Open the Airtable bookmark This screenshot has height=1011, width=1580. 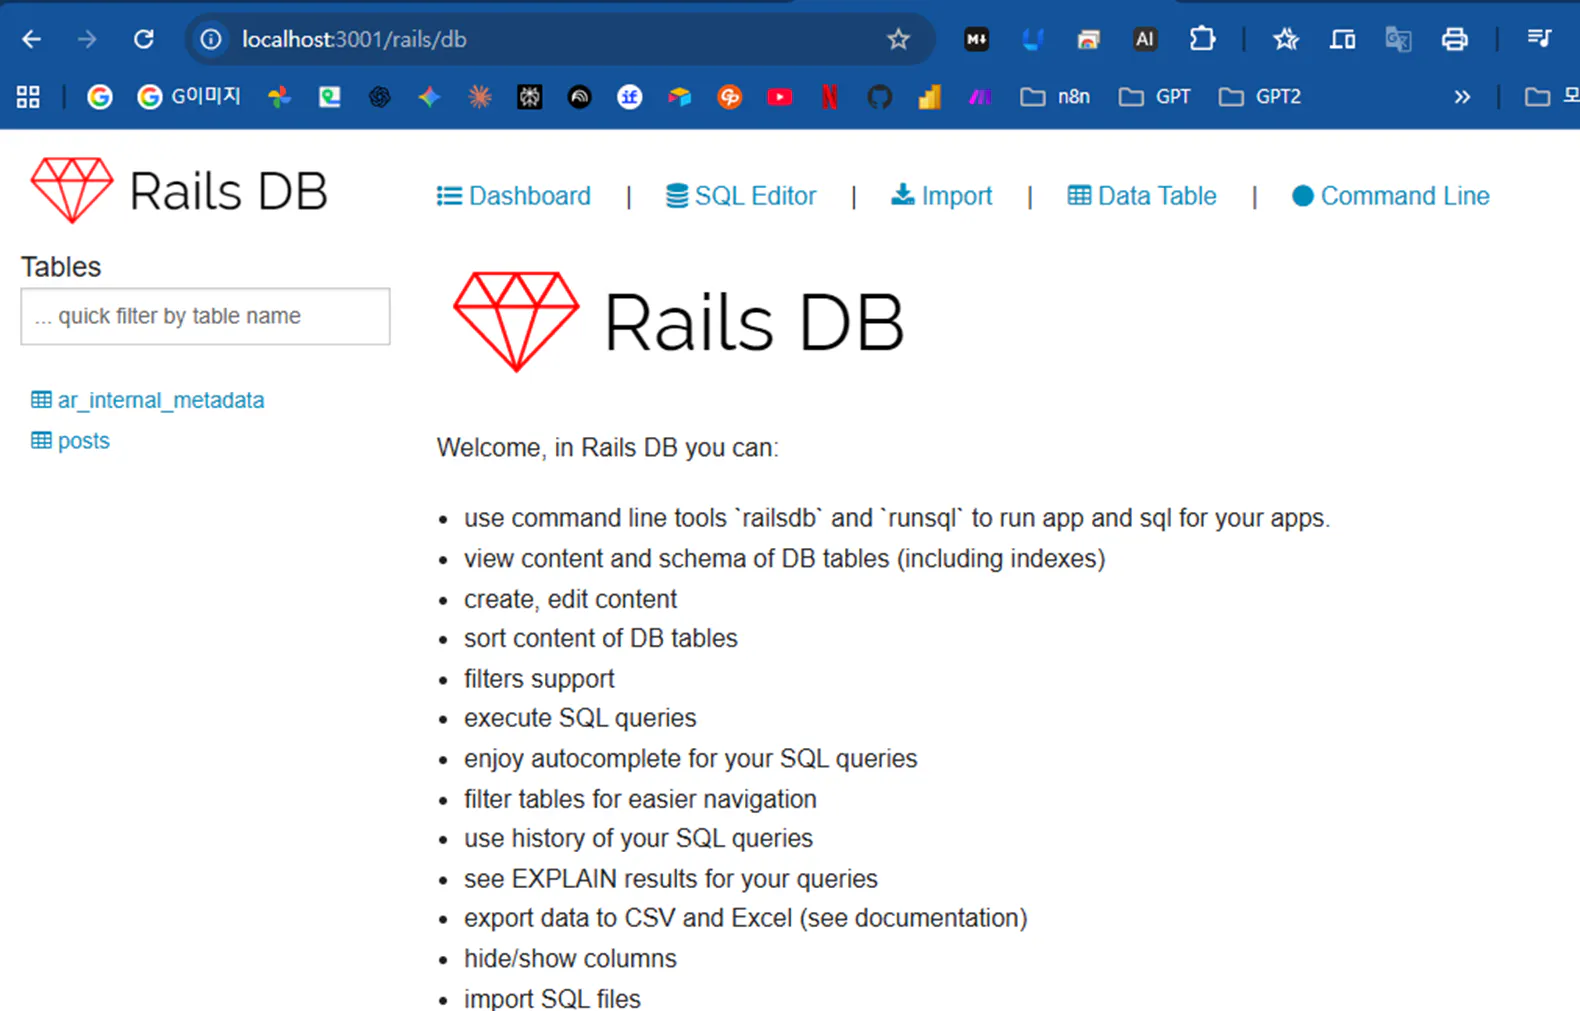[679, 97]
